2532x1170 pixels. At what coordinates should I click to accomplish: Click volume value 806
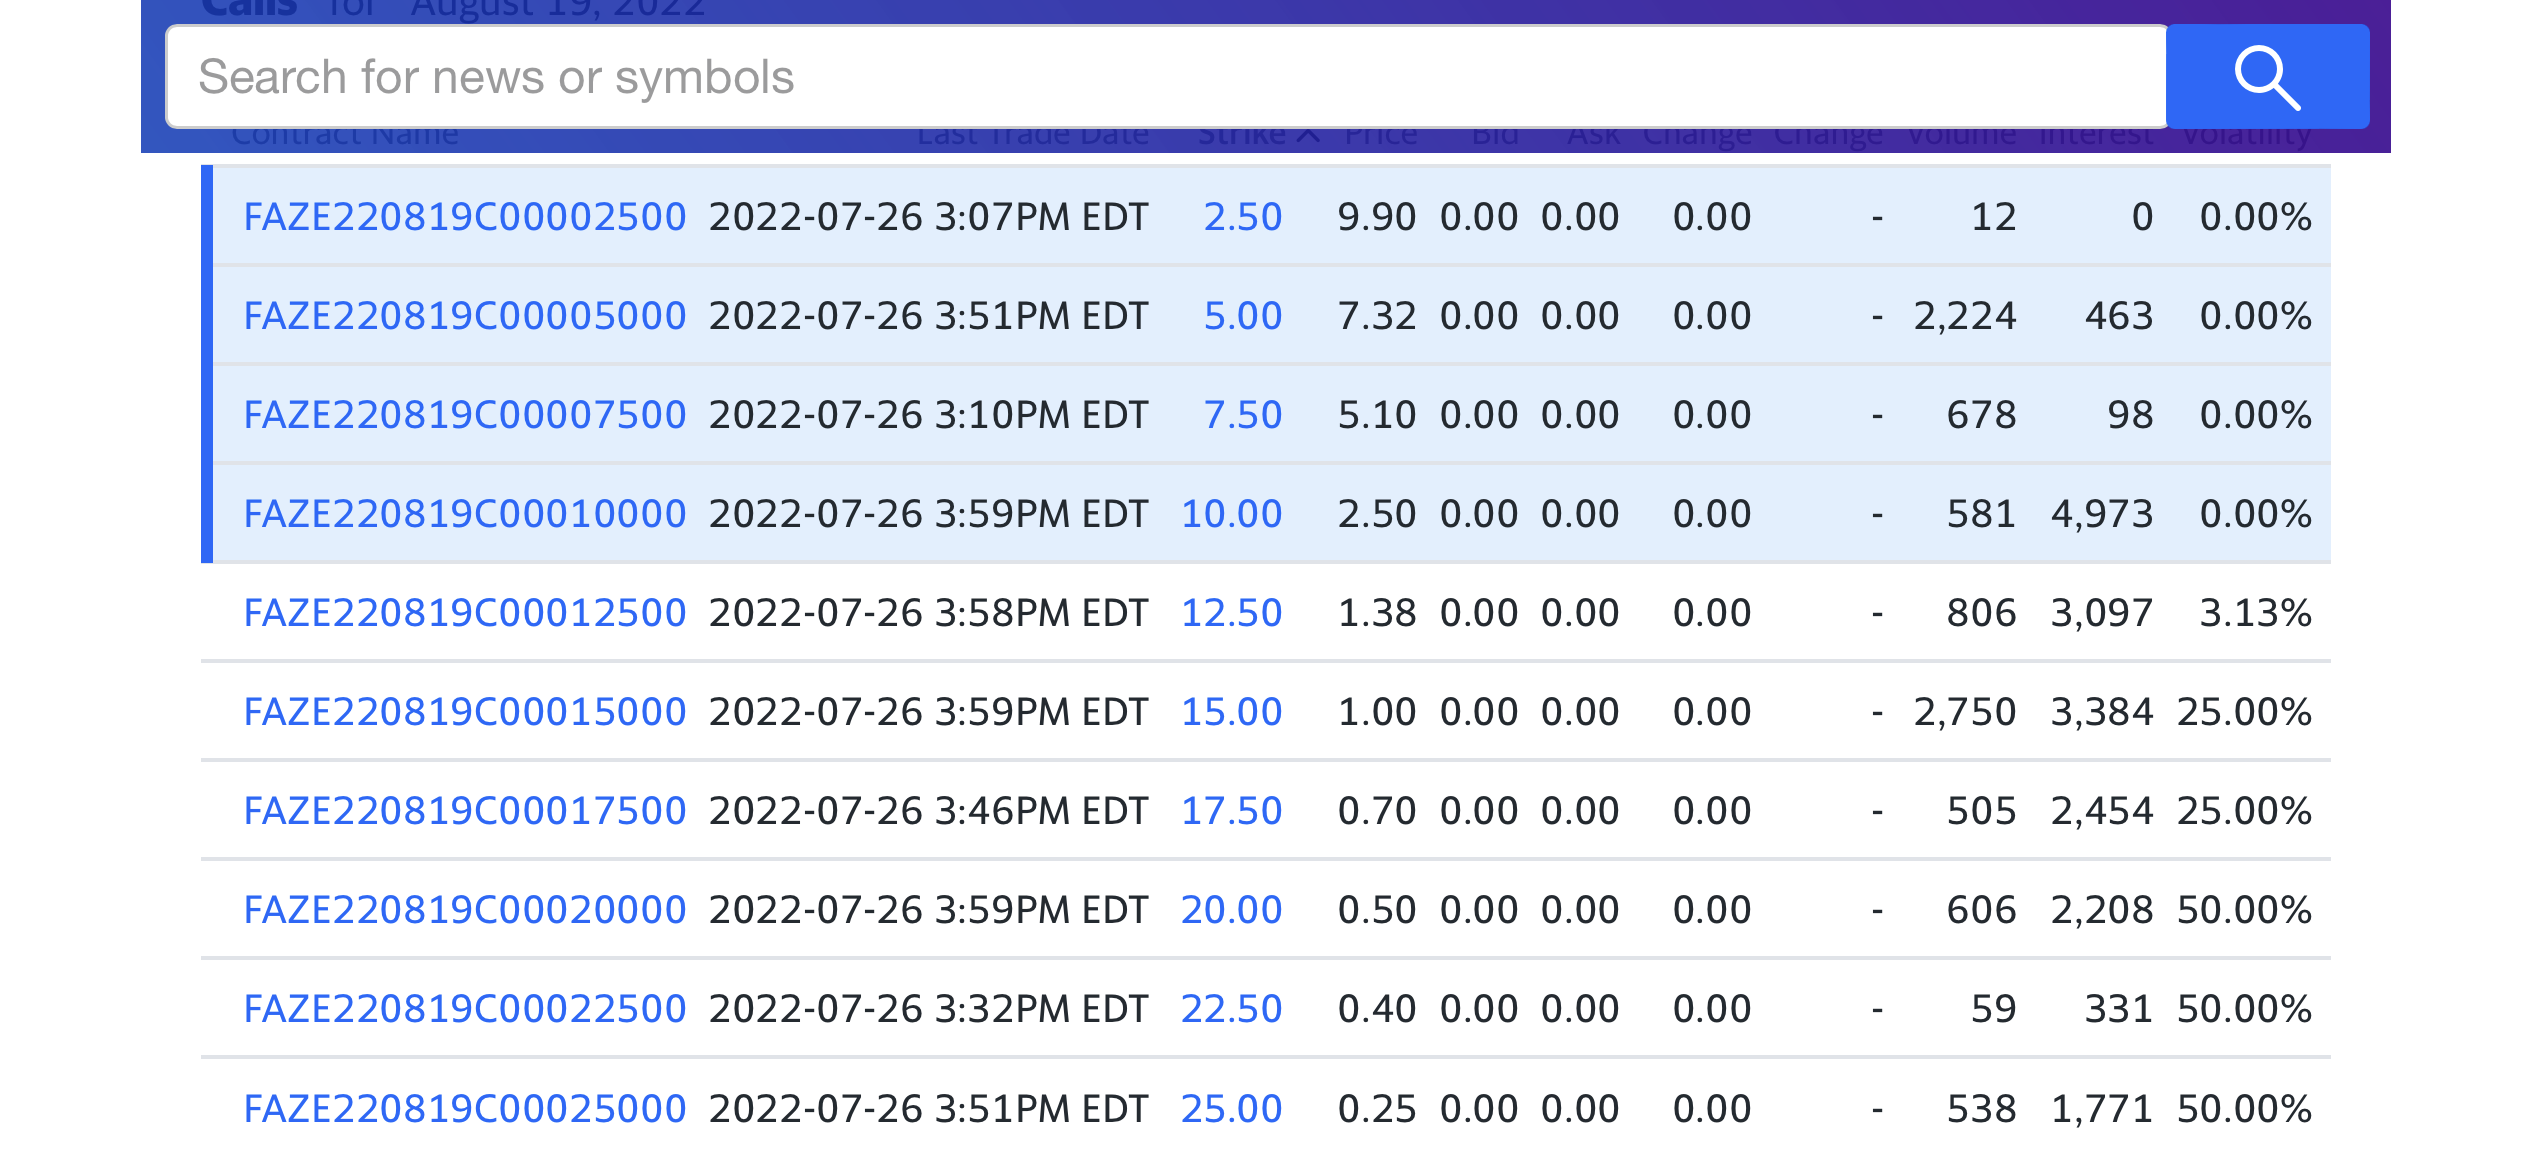coord(1981,613)
